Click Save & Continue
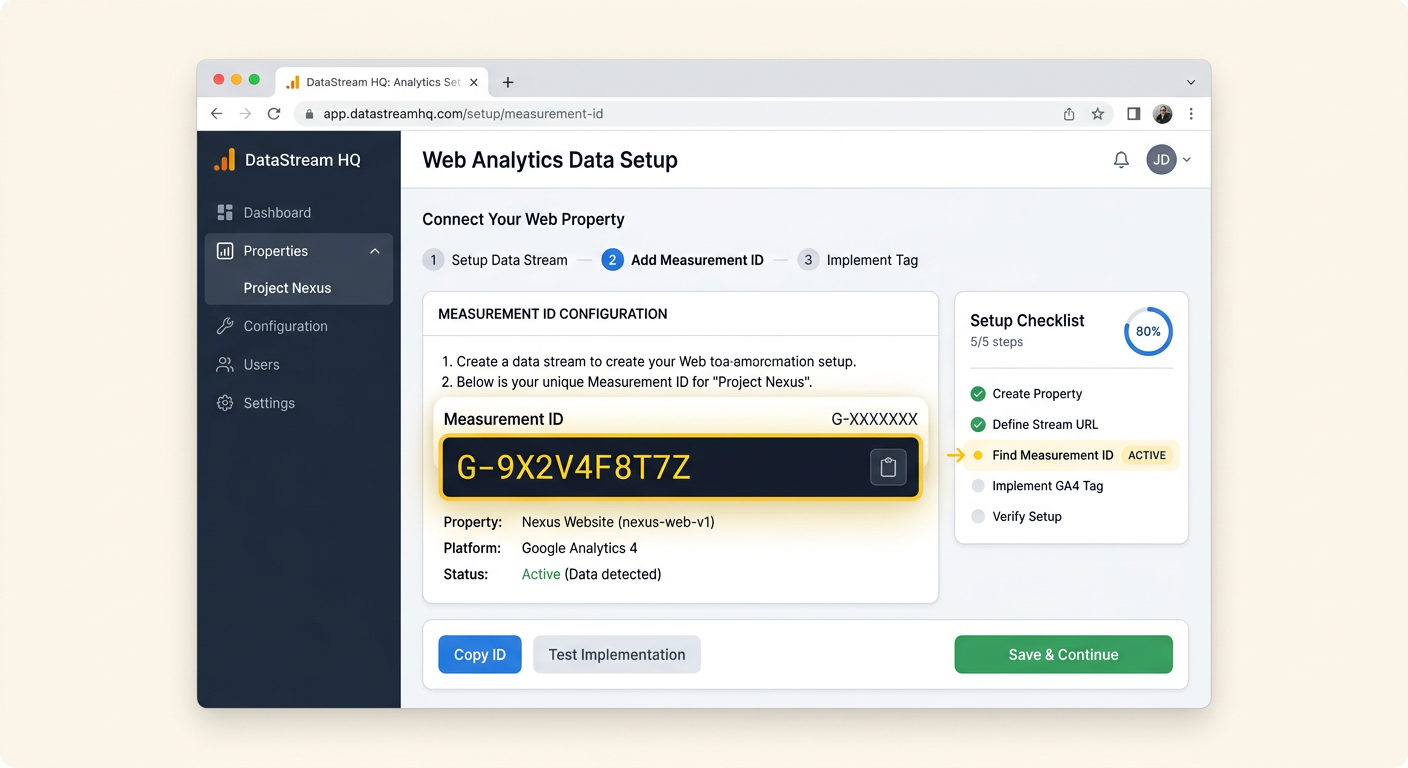Image resolution: width=1408 pixels, height=768 pixels. [x=1063, y=655]
